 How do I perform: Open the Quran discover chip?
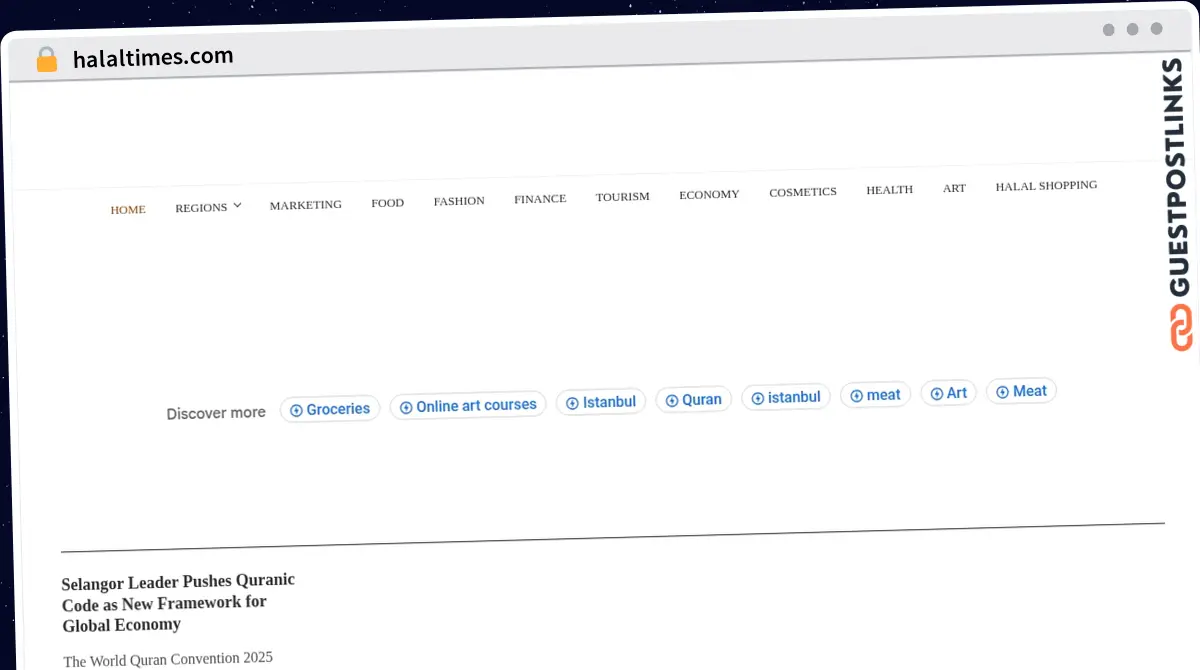coord(694,399)
